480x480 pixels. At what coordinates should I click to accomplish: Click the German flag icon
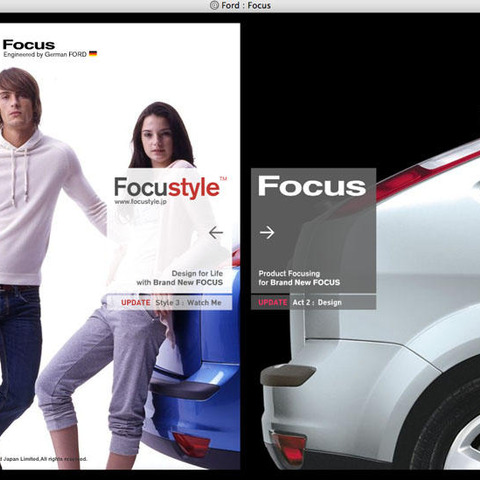(x=93, y=54)
